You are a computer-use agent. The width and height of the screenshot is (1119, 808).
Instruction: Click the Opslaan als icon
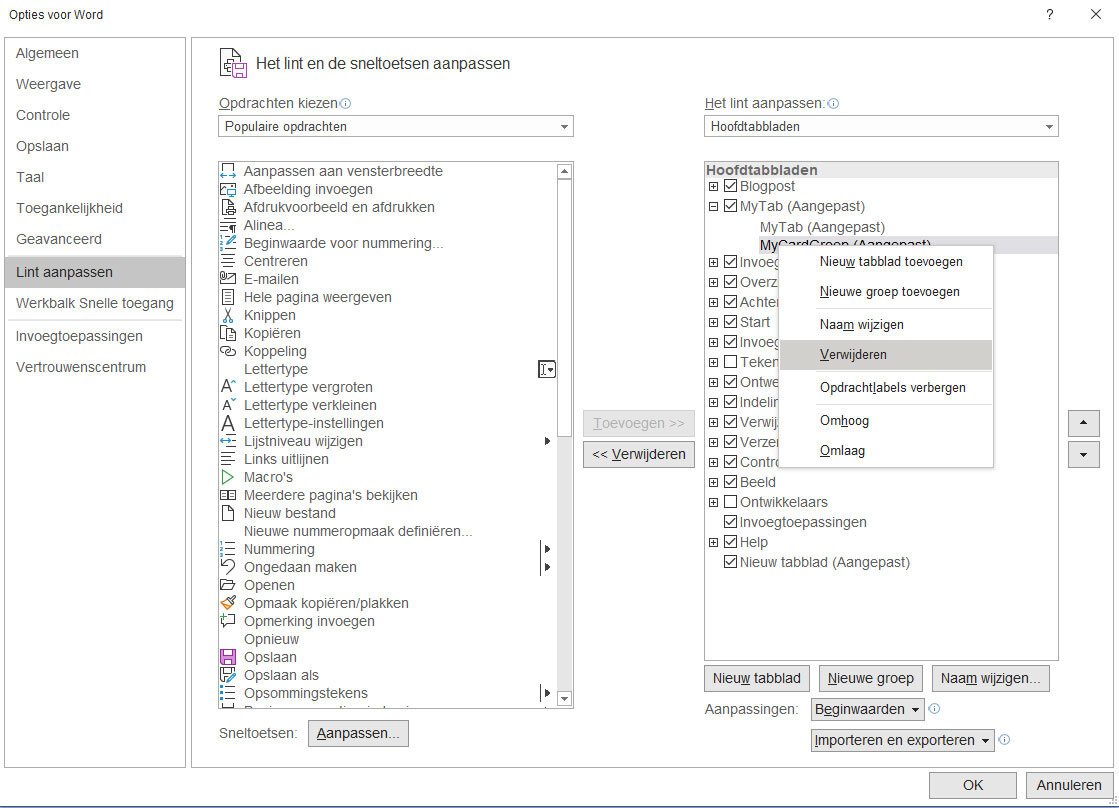coord(228,675)
